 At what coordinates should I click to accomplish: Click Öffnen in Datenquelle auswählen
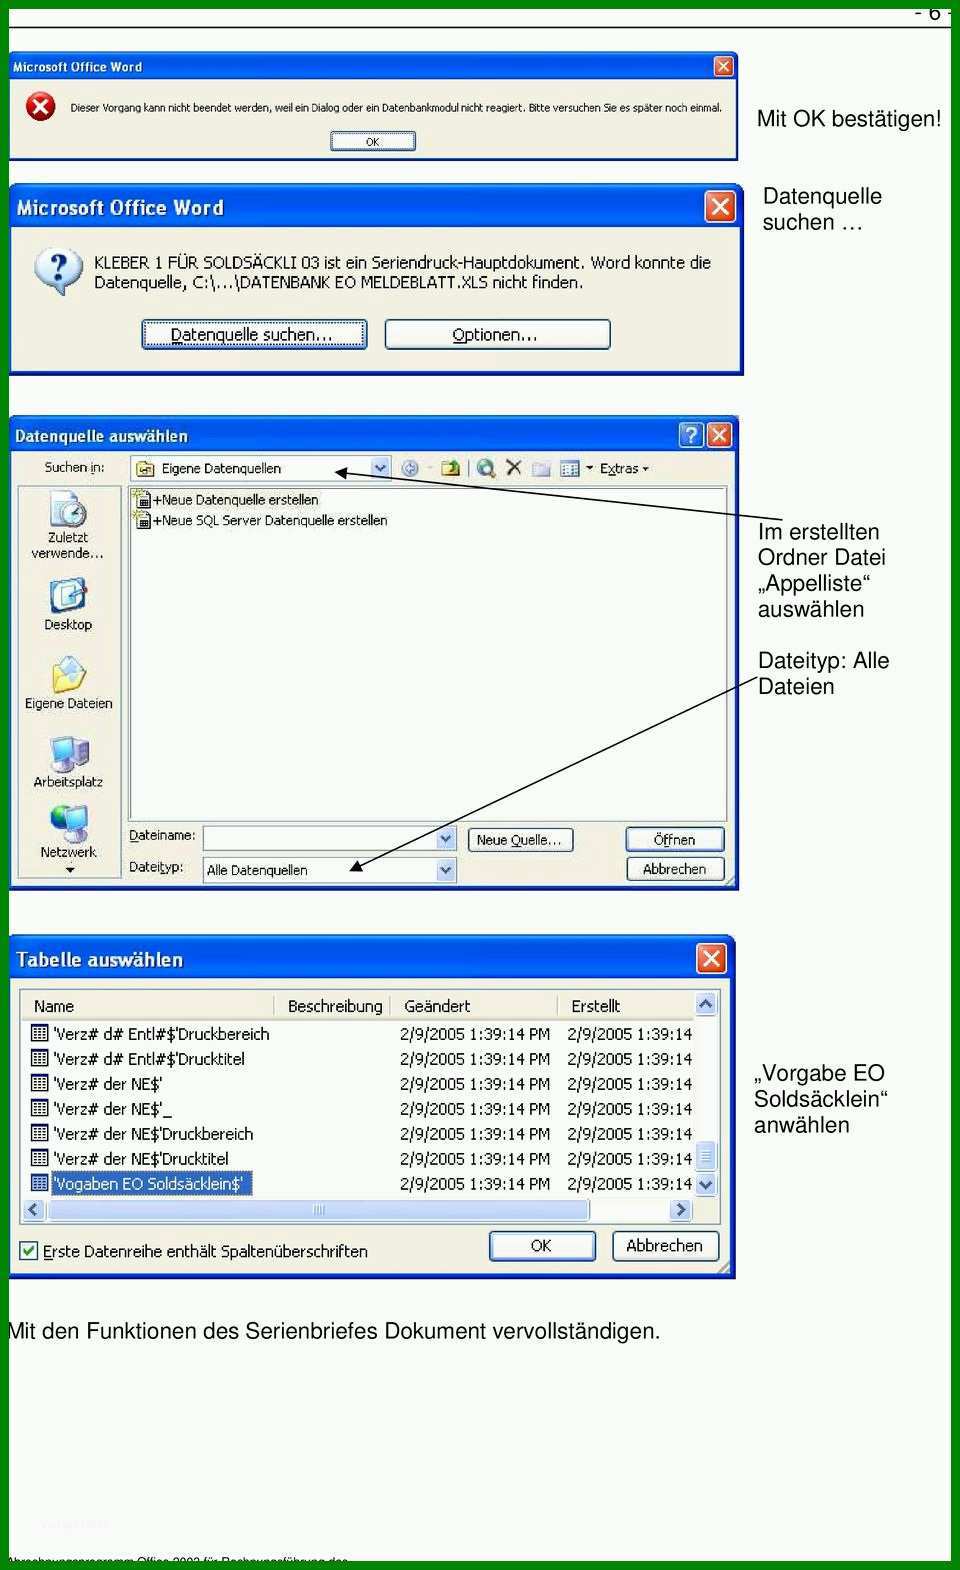point(675,840)
